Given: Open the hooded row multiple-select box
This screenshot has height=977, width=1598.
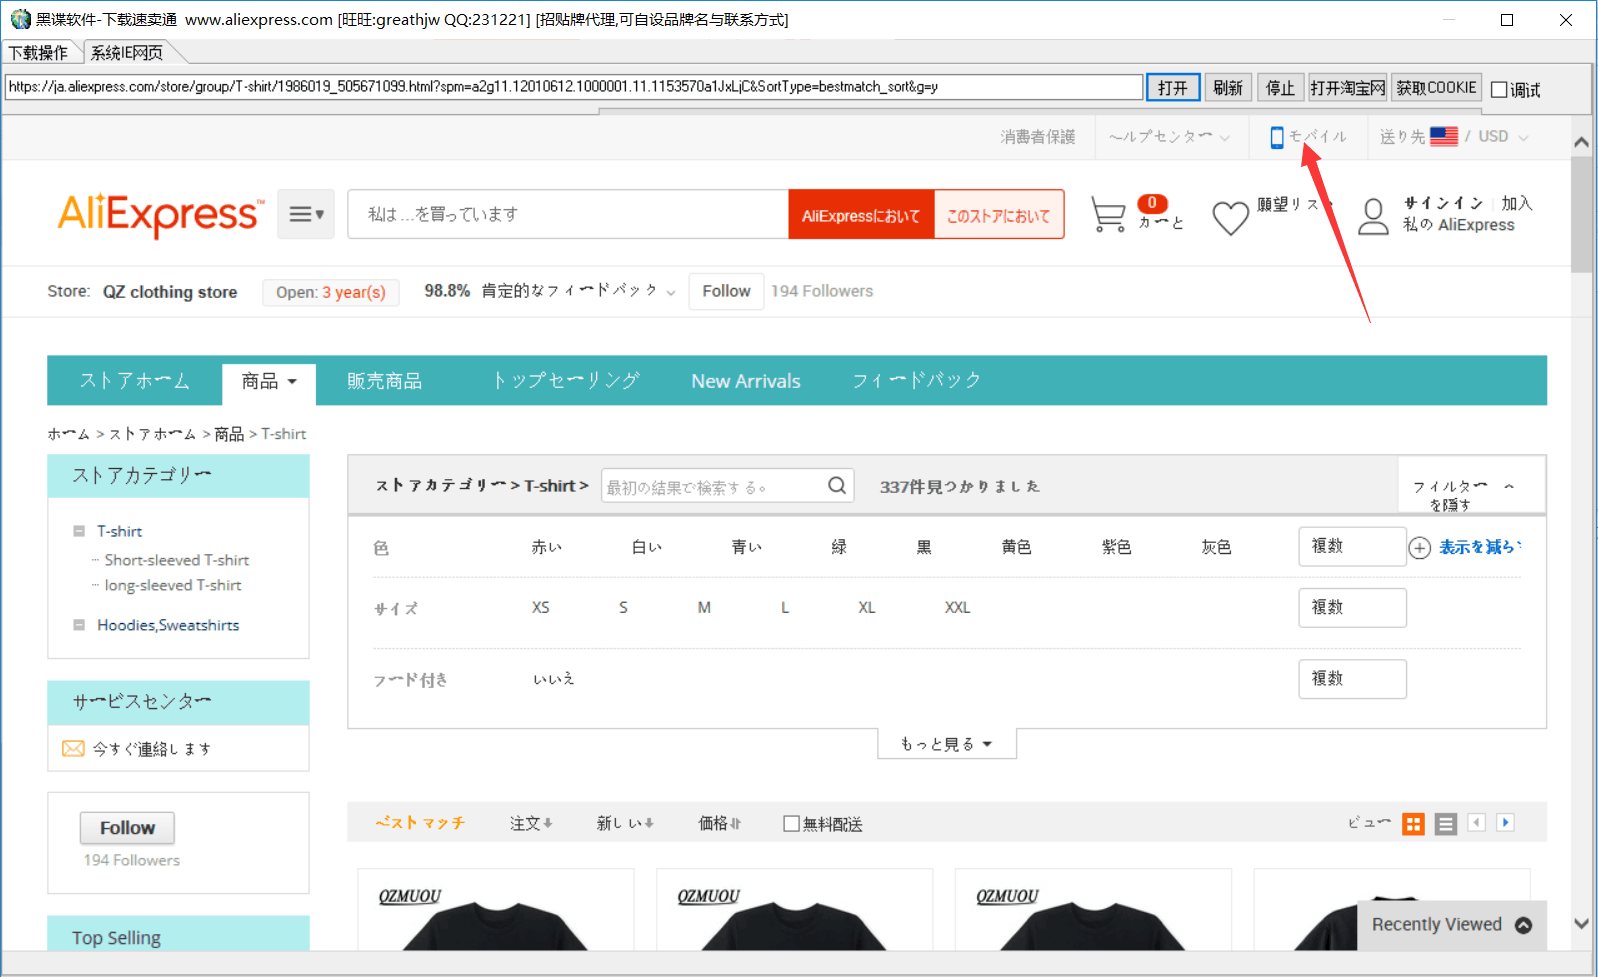Looking at the screenshot, I should coord(1352,679).
